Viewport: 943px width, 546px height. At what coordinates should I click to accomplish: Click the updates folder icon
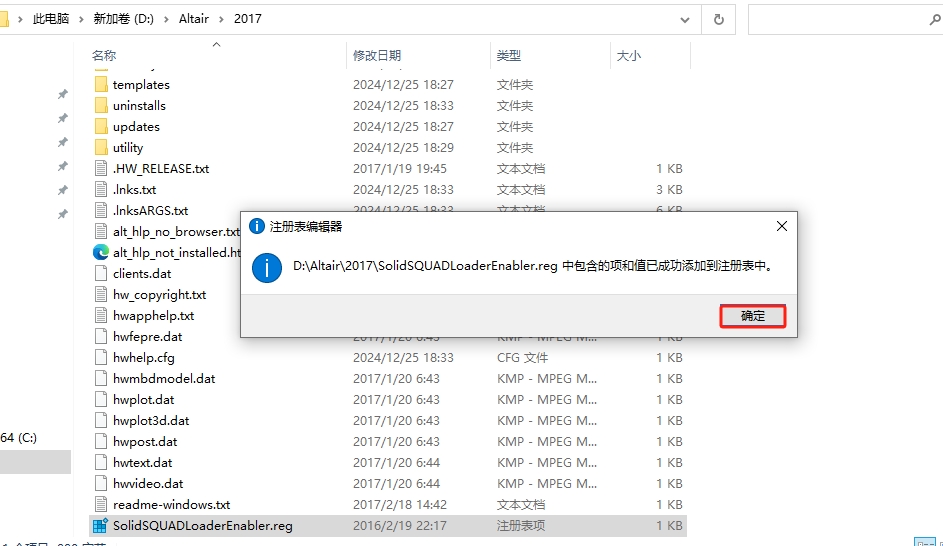pyautogui.click(x=100, y=127)
